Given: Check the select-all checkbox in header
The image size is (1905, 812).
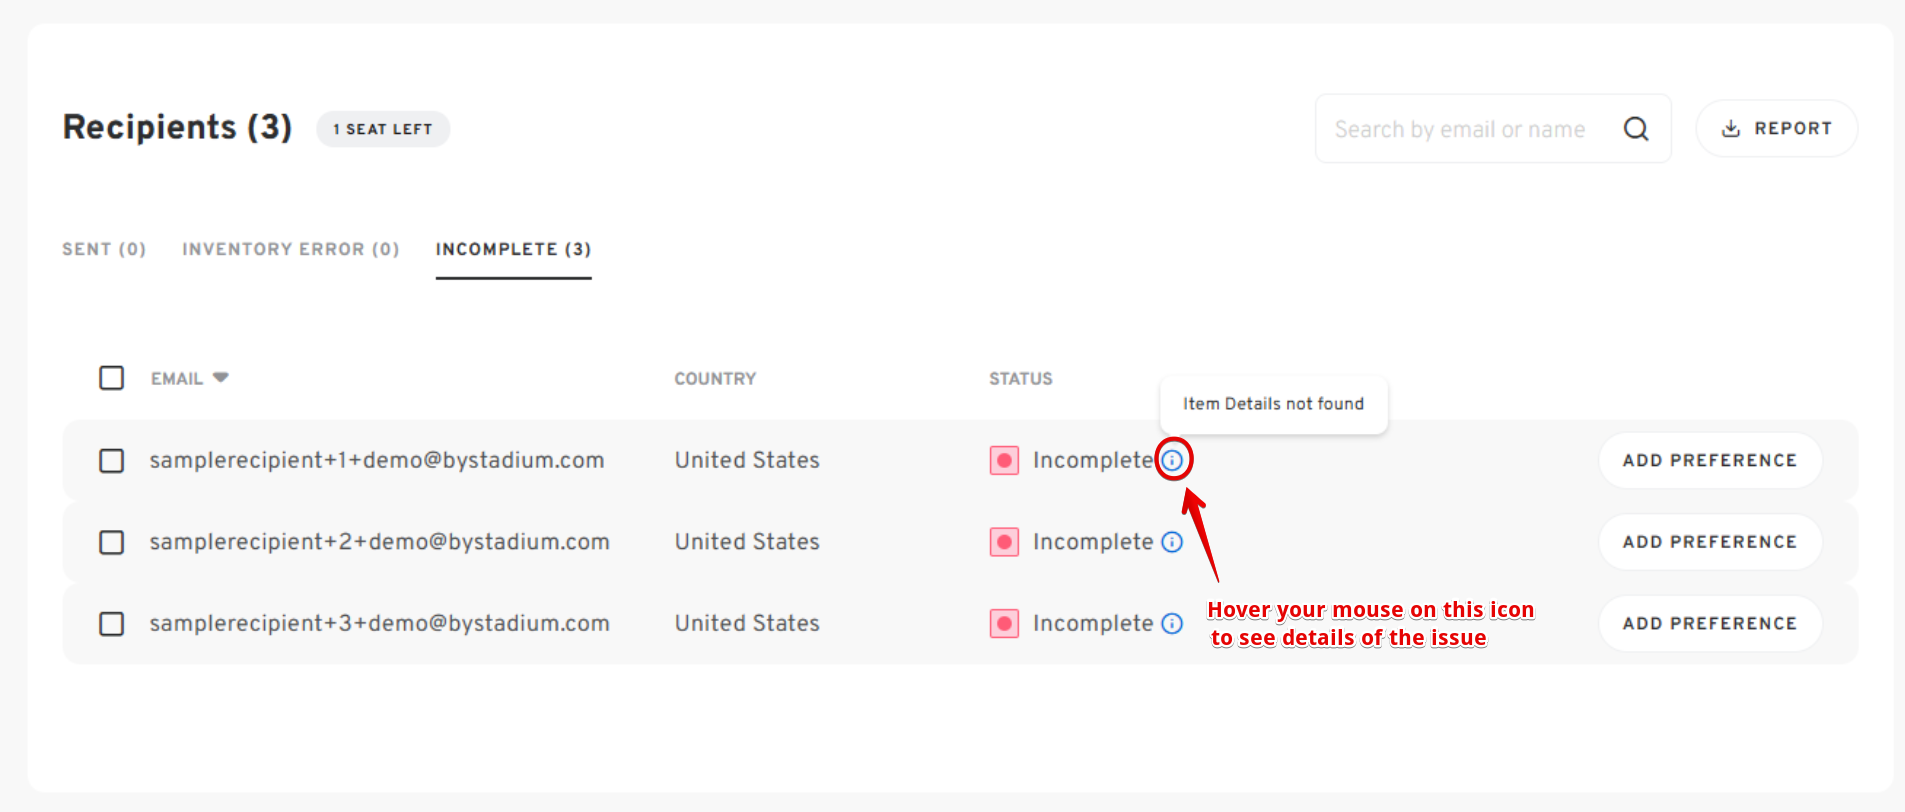Looking at the screenshot, I should 112,378.
